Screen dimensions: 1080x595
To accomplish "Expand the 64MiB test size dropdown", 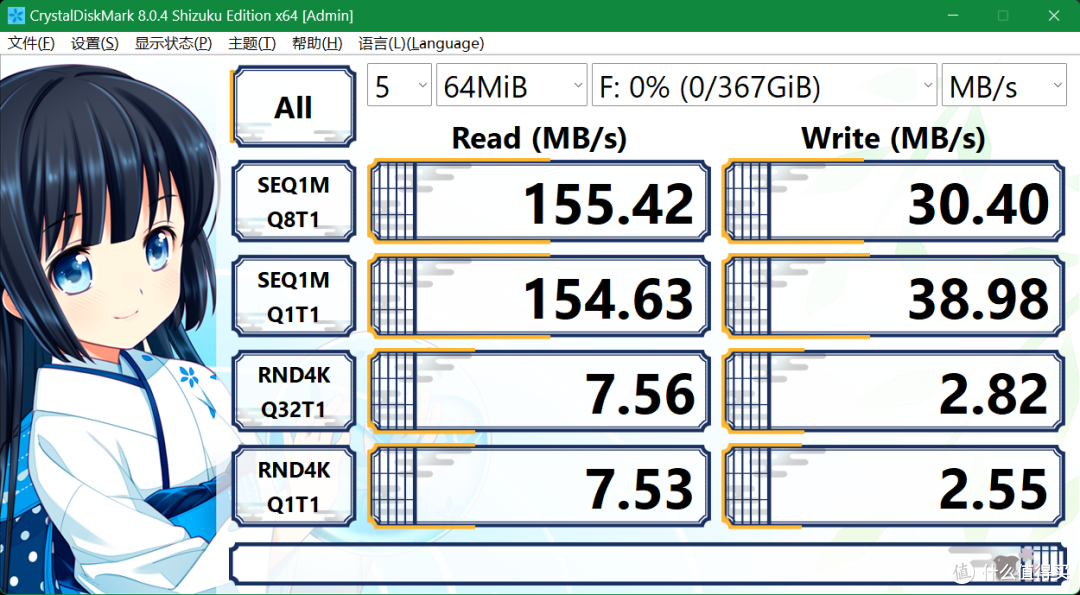I will [512, 85].
